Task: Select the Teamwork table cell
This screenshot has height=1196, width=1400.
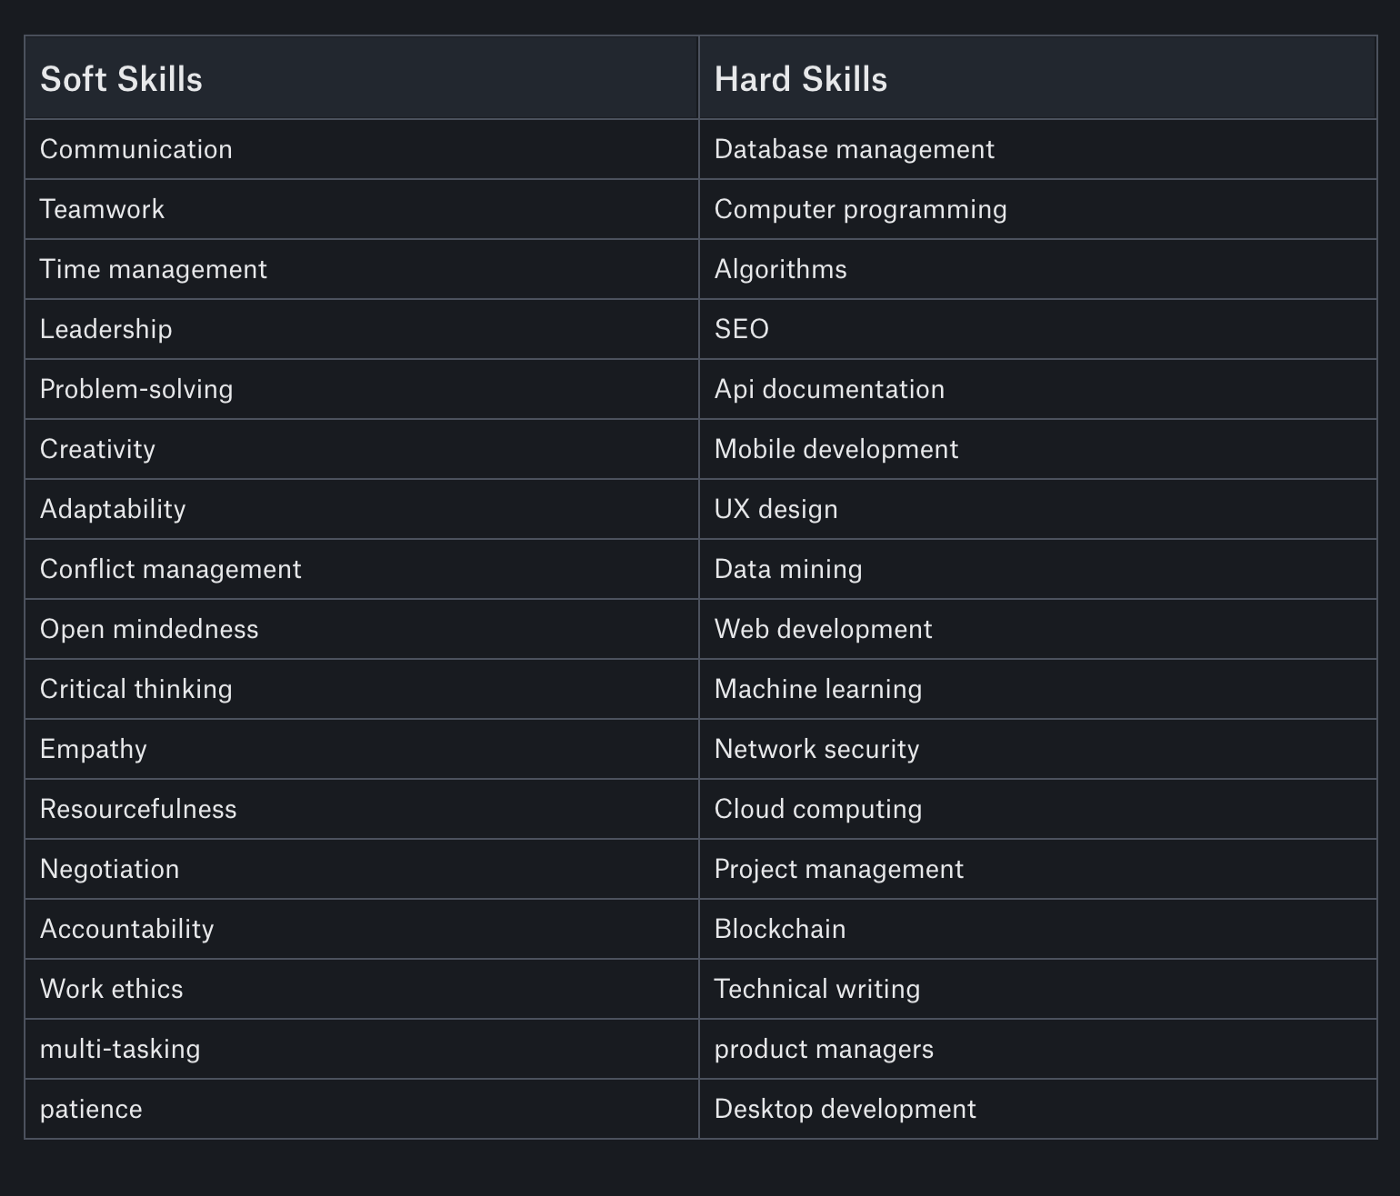Action: click(x=102, y=209)
